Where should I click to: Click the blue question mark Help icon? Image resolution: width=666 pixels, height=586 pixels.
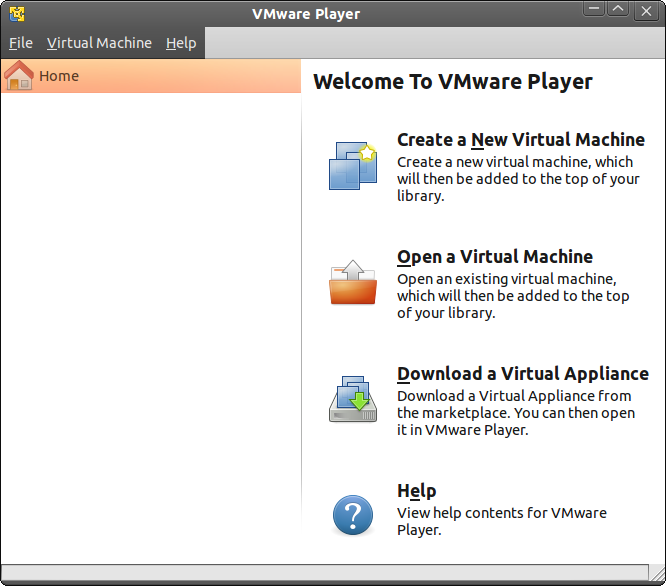(353, 515)
